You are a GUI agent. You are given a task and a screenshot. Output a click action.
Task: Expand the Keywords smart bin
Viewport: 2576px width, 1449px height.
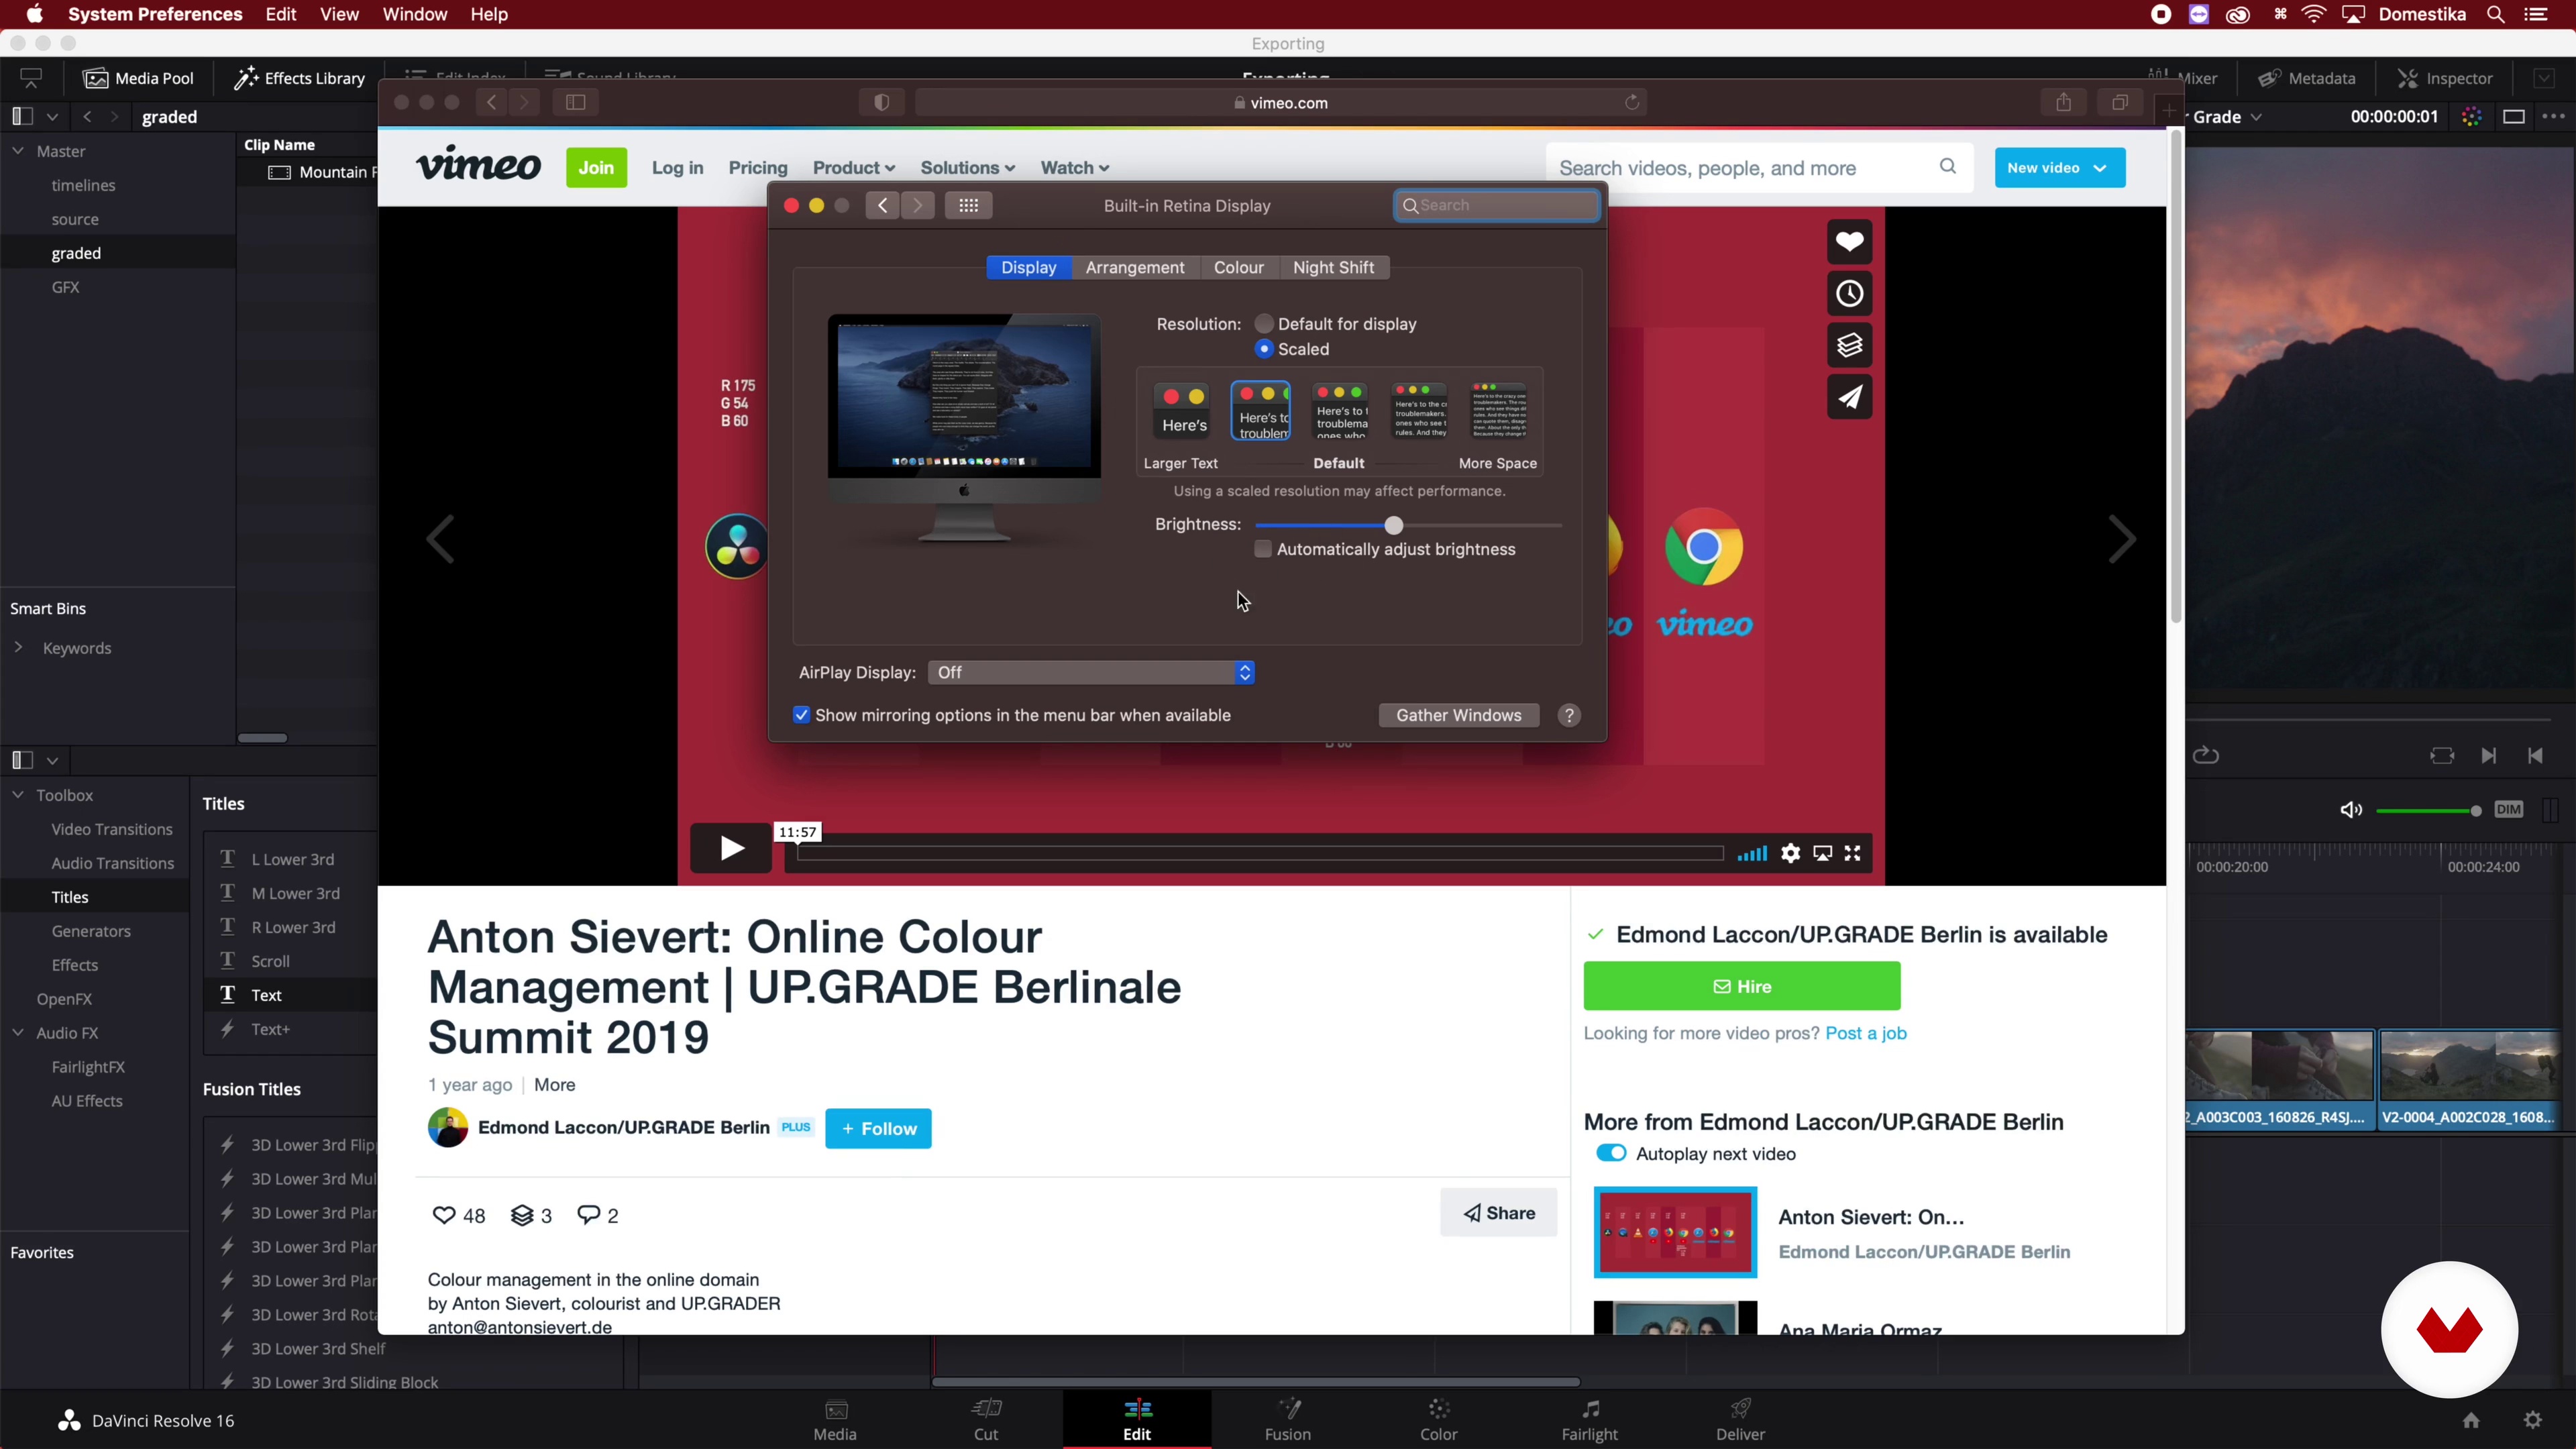[x=18, y=648]
